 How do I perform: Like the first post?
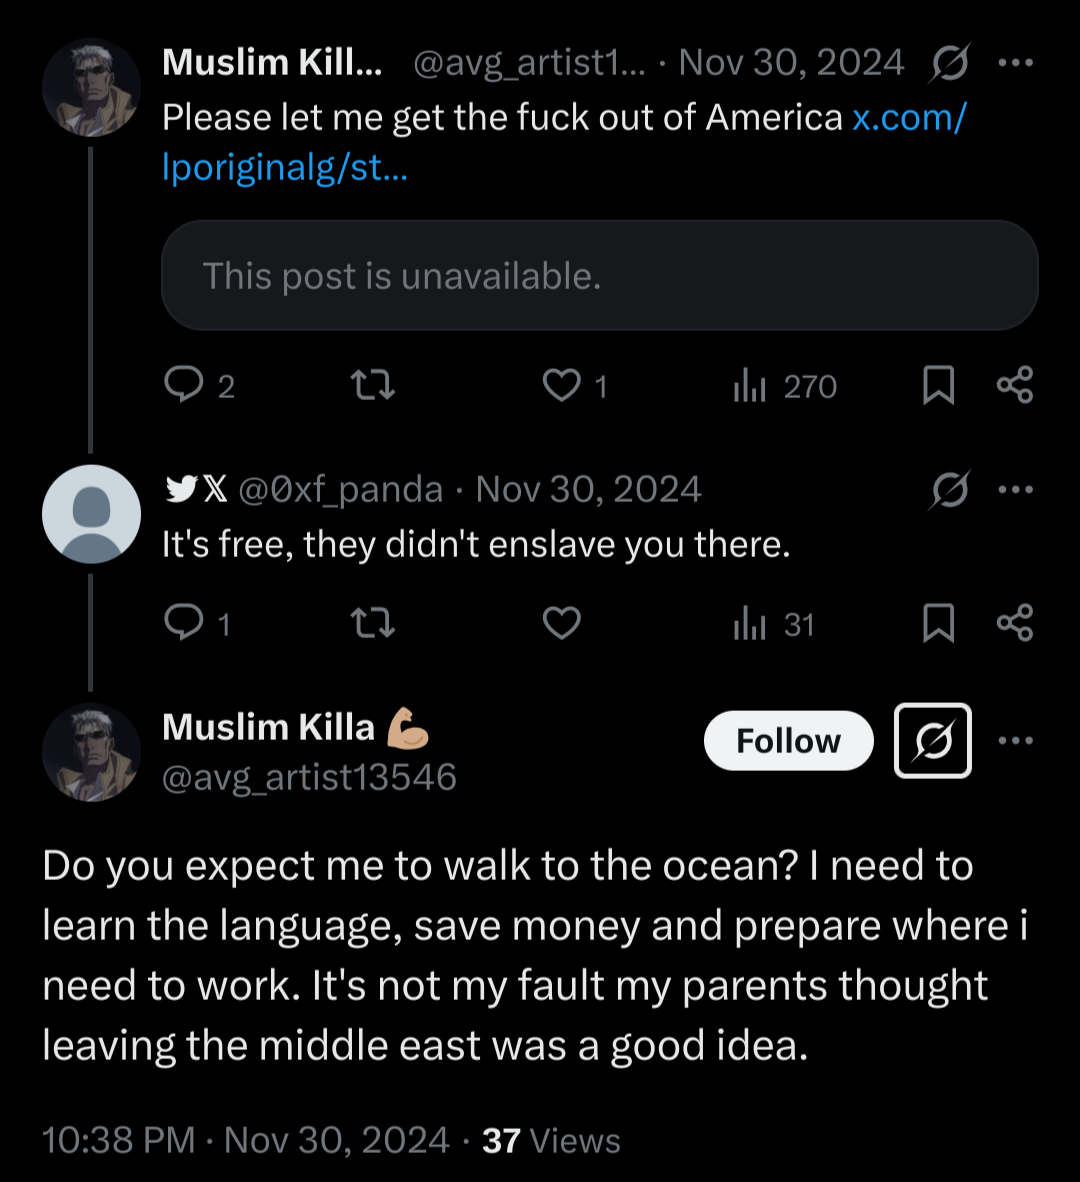[561, 385]
